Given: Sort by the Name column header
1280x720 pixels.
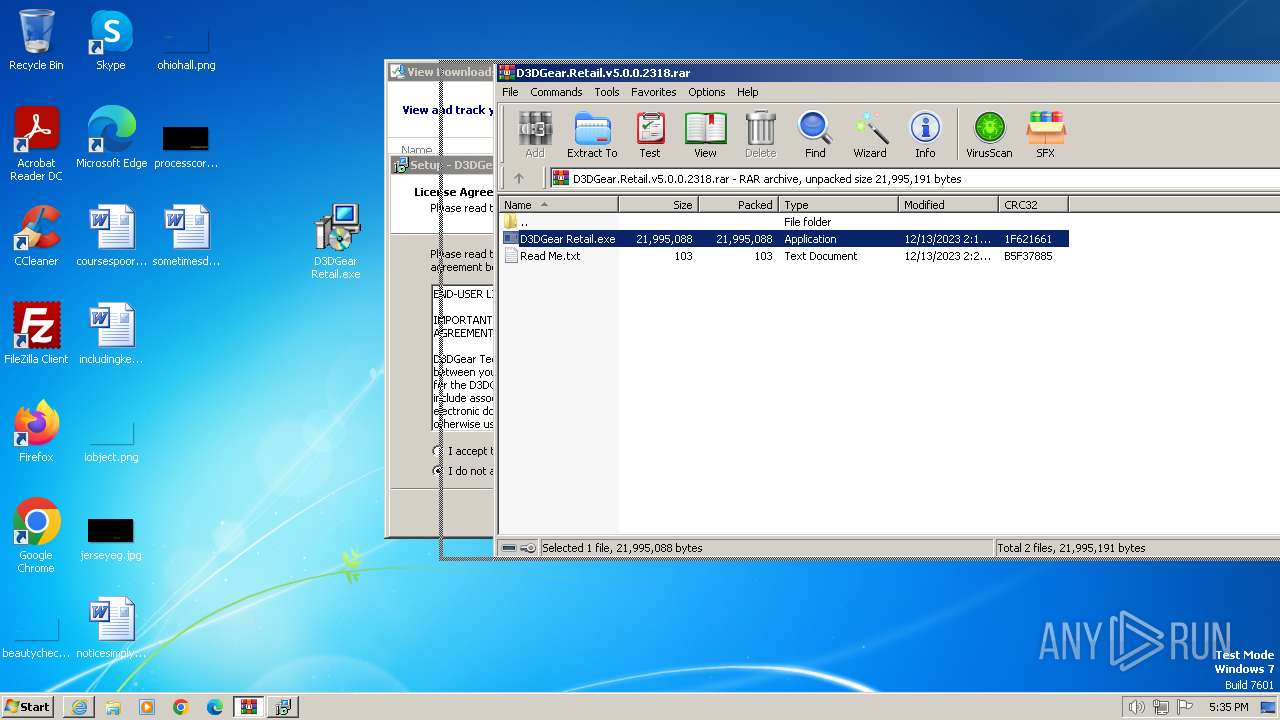Looking at the screenshot, I should pyautogui.click(x=558, y=205).
